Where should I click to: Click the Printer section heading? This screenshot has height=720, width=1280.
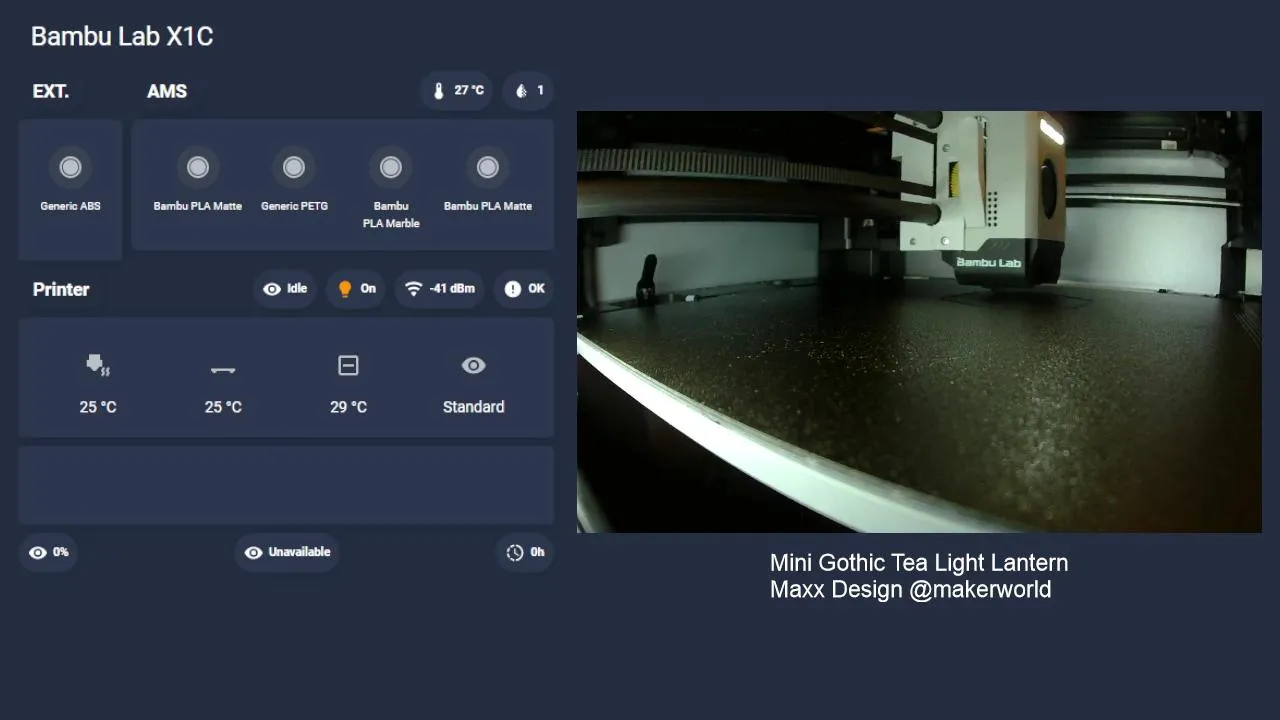tap(61, 289)
